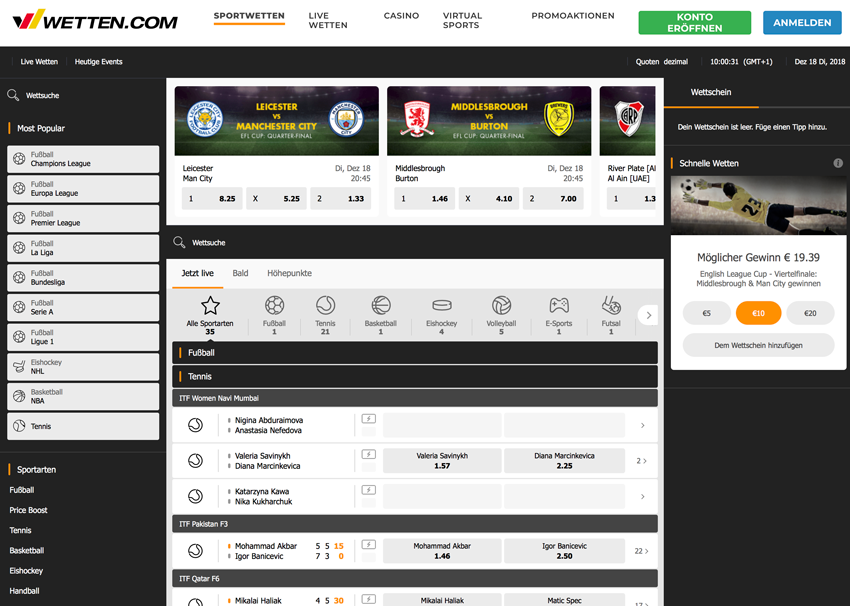Filter live events by Volleyball icon

click(x=501, y=306)
